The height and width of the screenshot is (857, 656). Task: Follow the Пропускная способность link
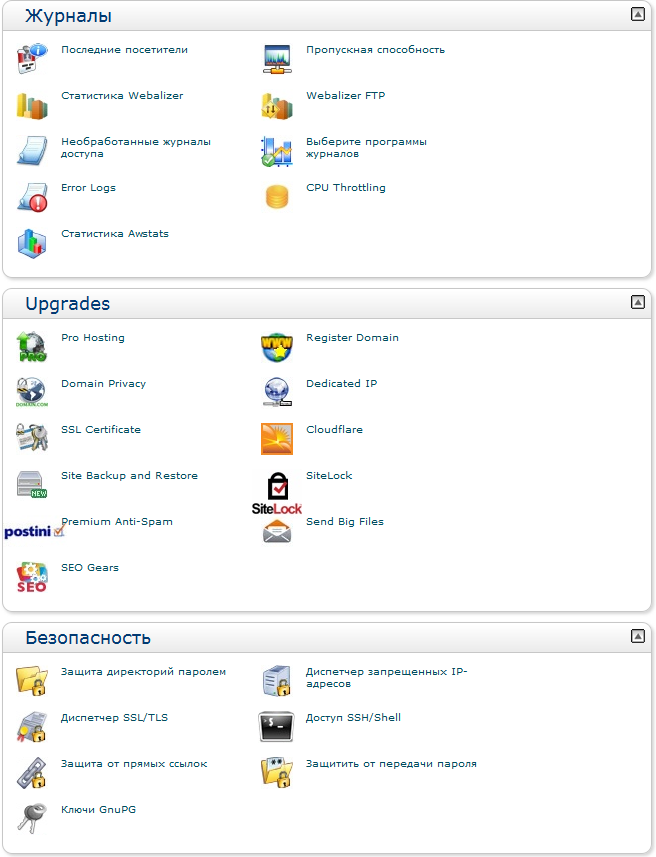375,50
